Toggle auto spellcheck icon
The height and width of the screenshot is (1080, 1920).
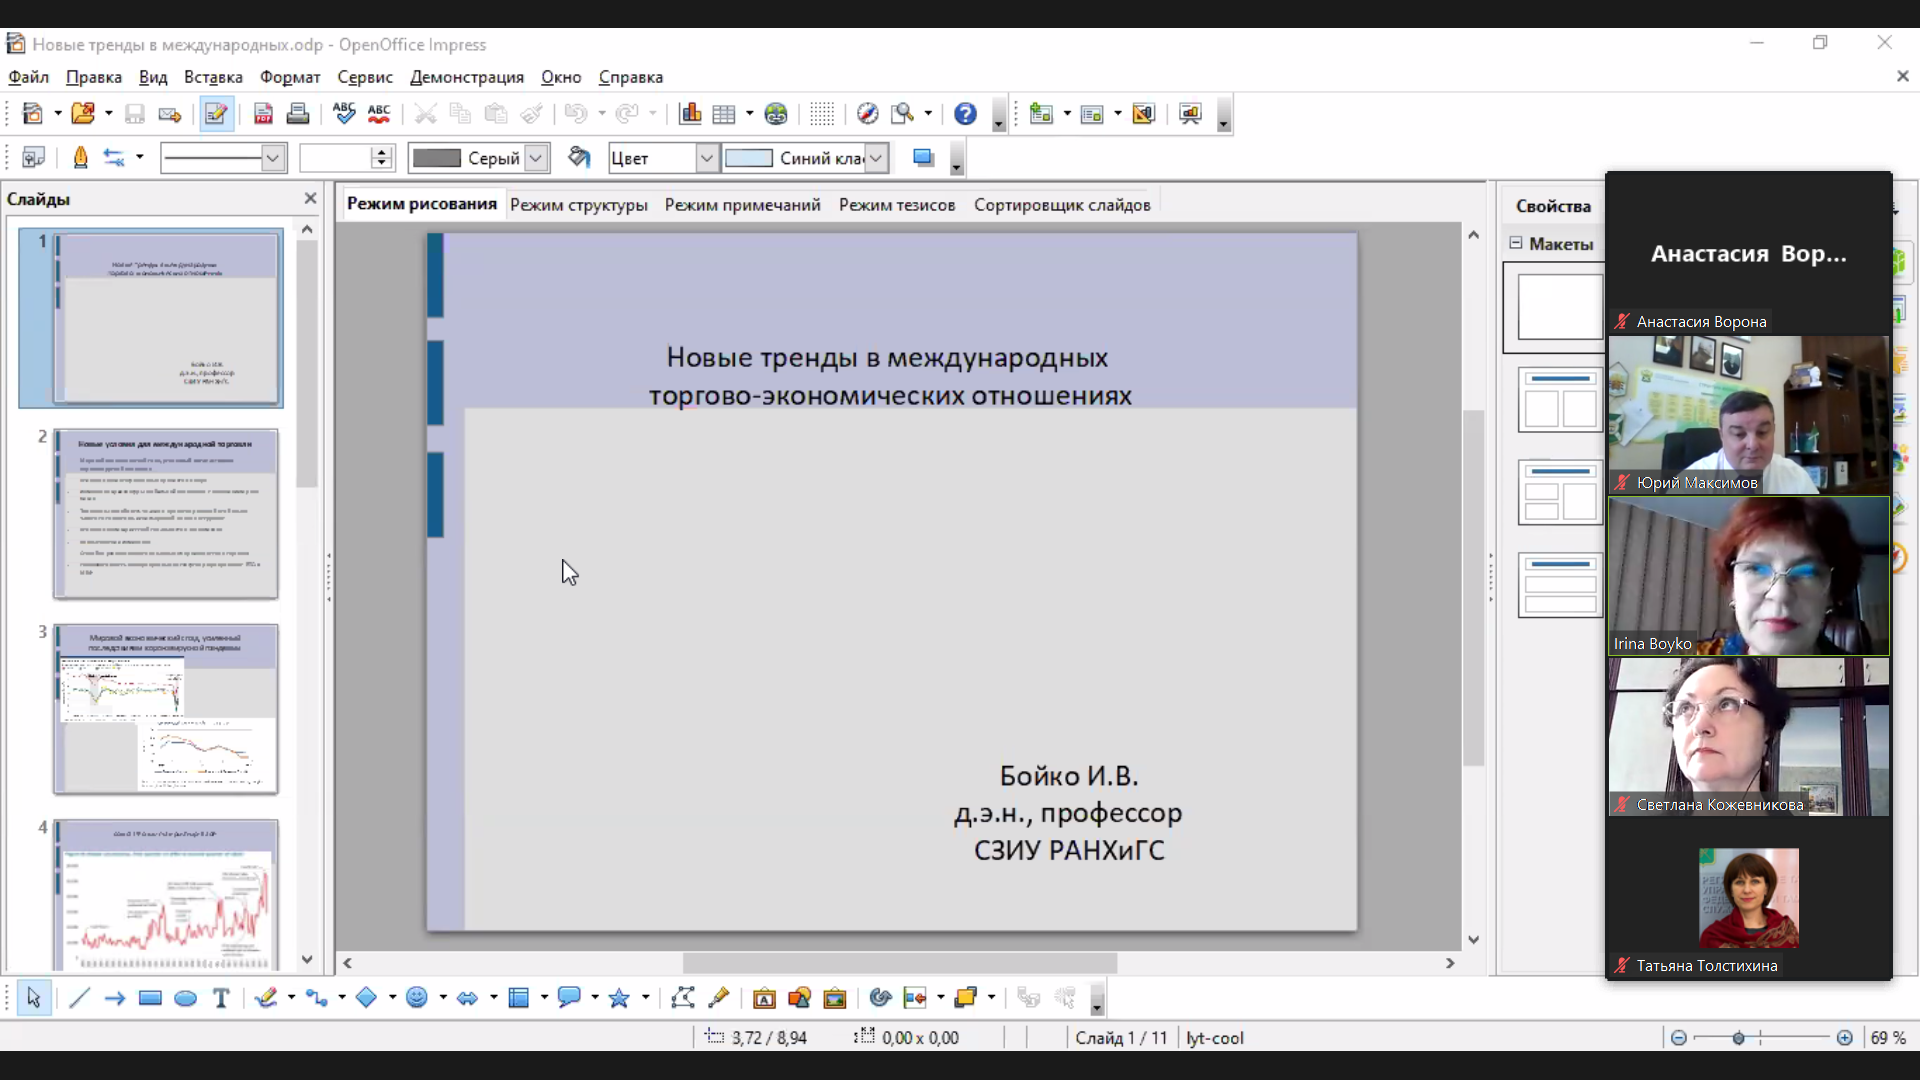[379, 114]
